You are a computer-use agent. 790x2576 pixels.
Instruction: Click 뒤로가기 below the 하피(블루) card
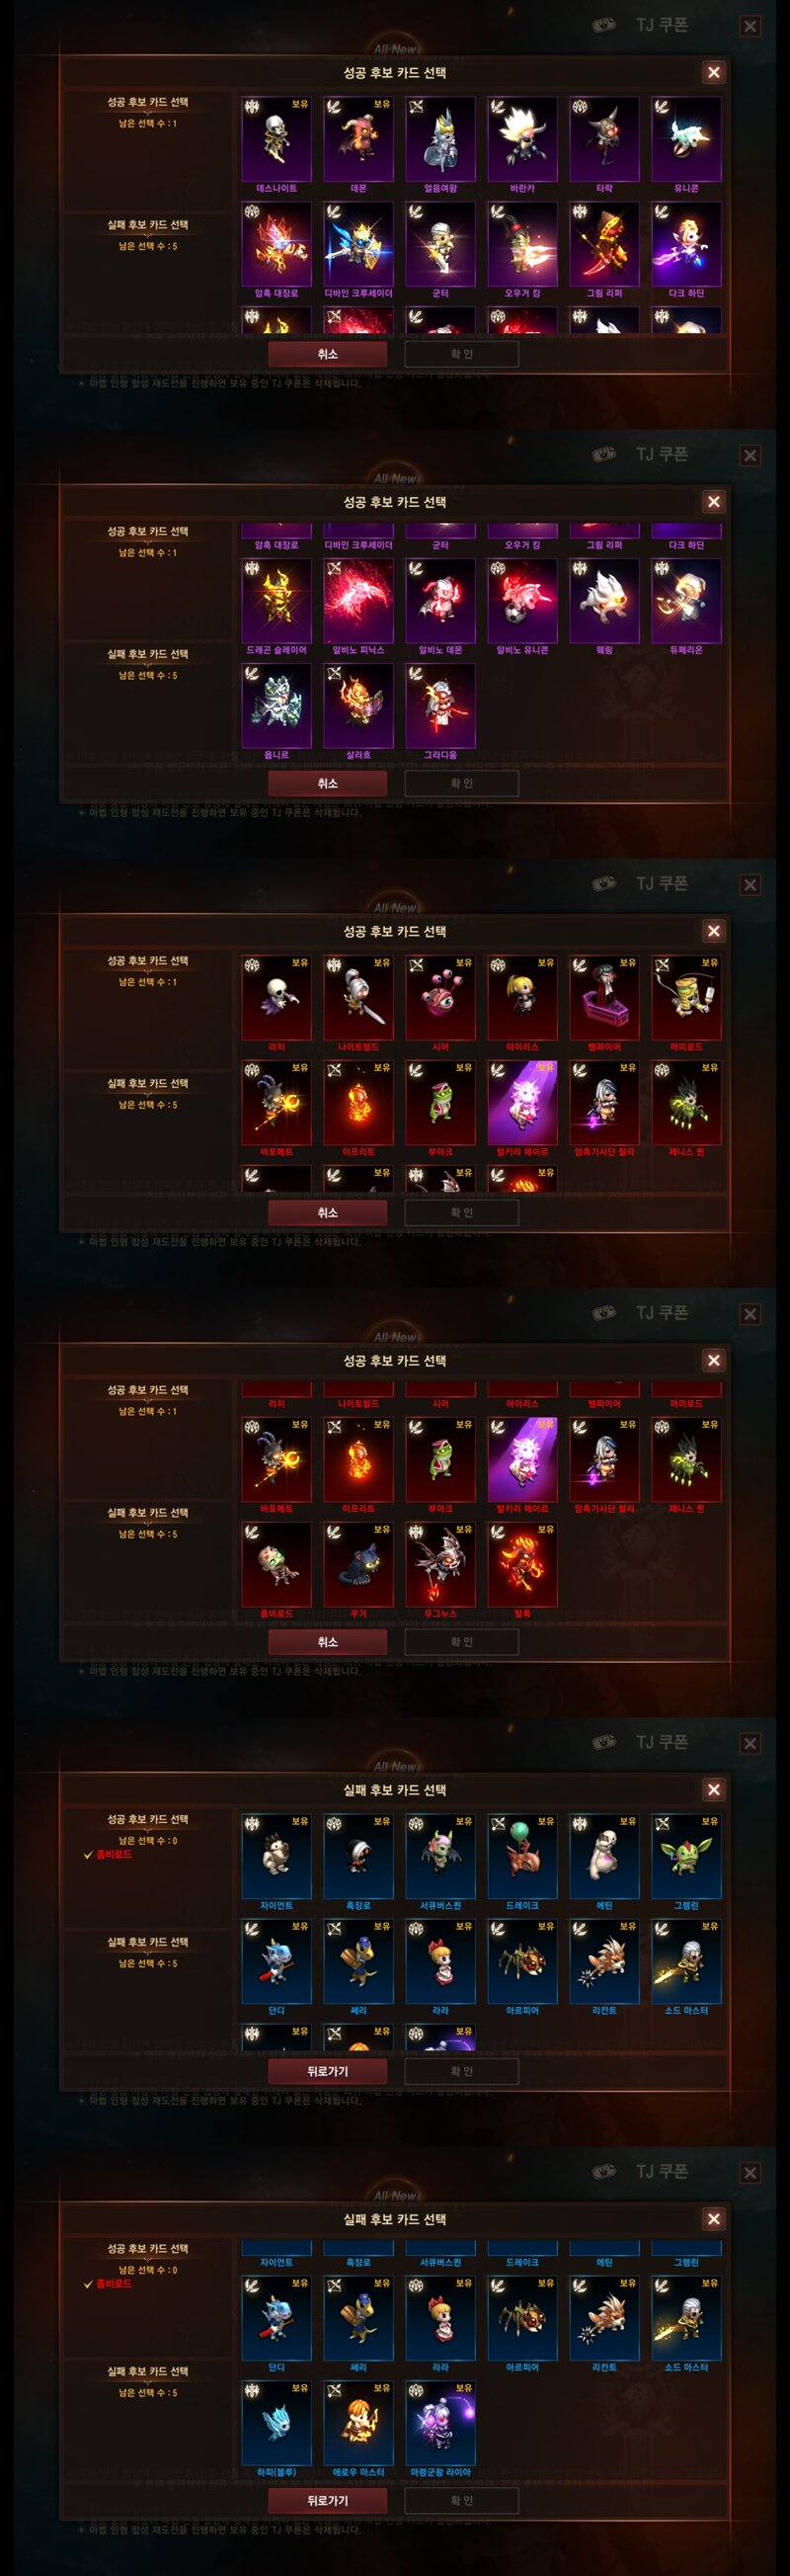(327, 2500)
